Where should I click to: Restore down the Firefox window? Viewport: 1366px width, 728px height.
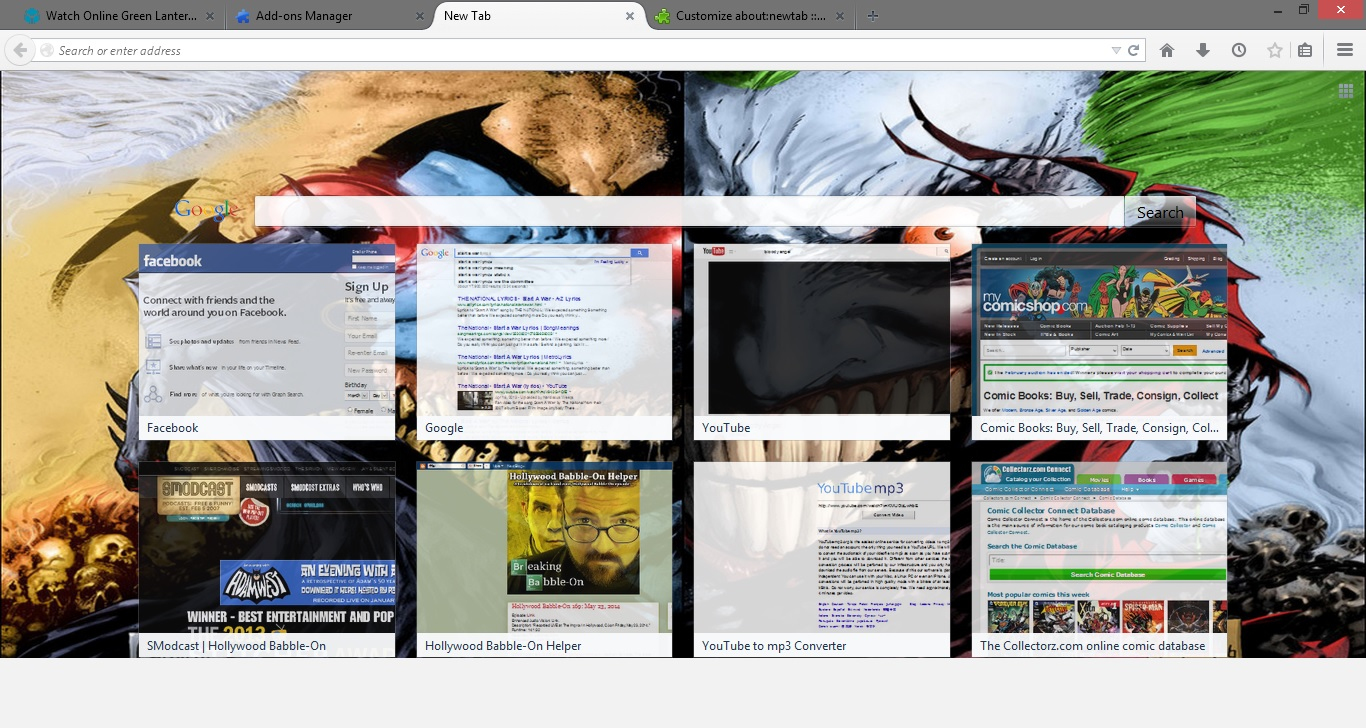point(1304,10)
